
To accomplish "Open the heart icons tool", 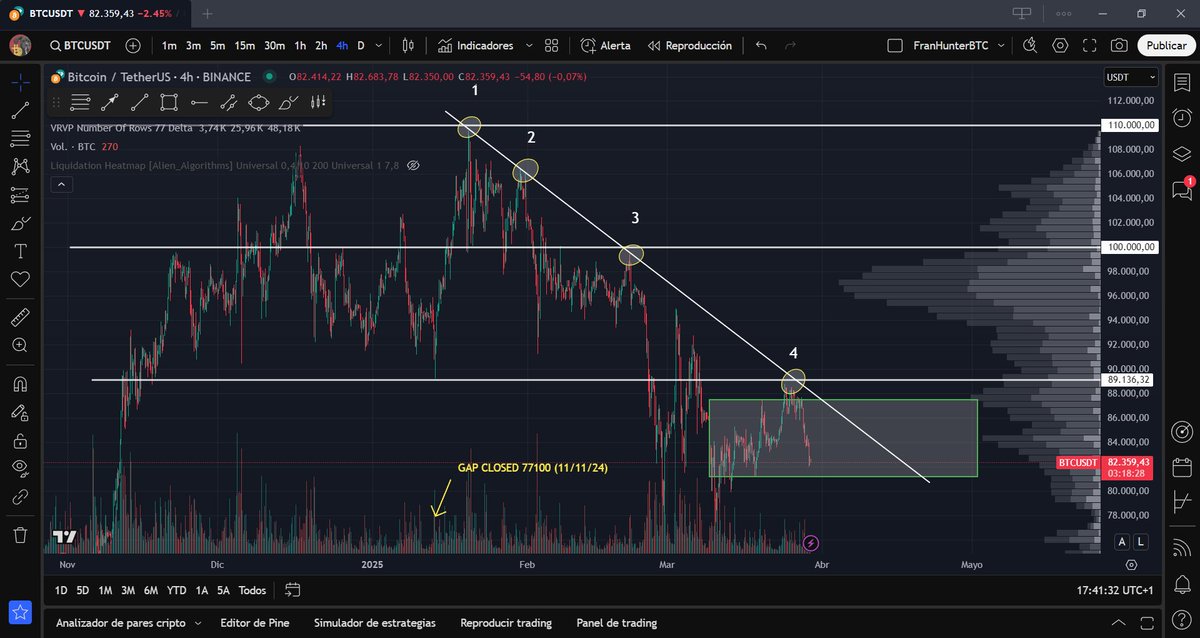I will point(20,279).
